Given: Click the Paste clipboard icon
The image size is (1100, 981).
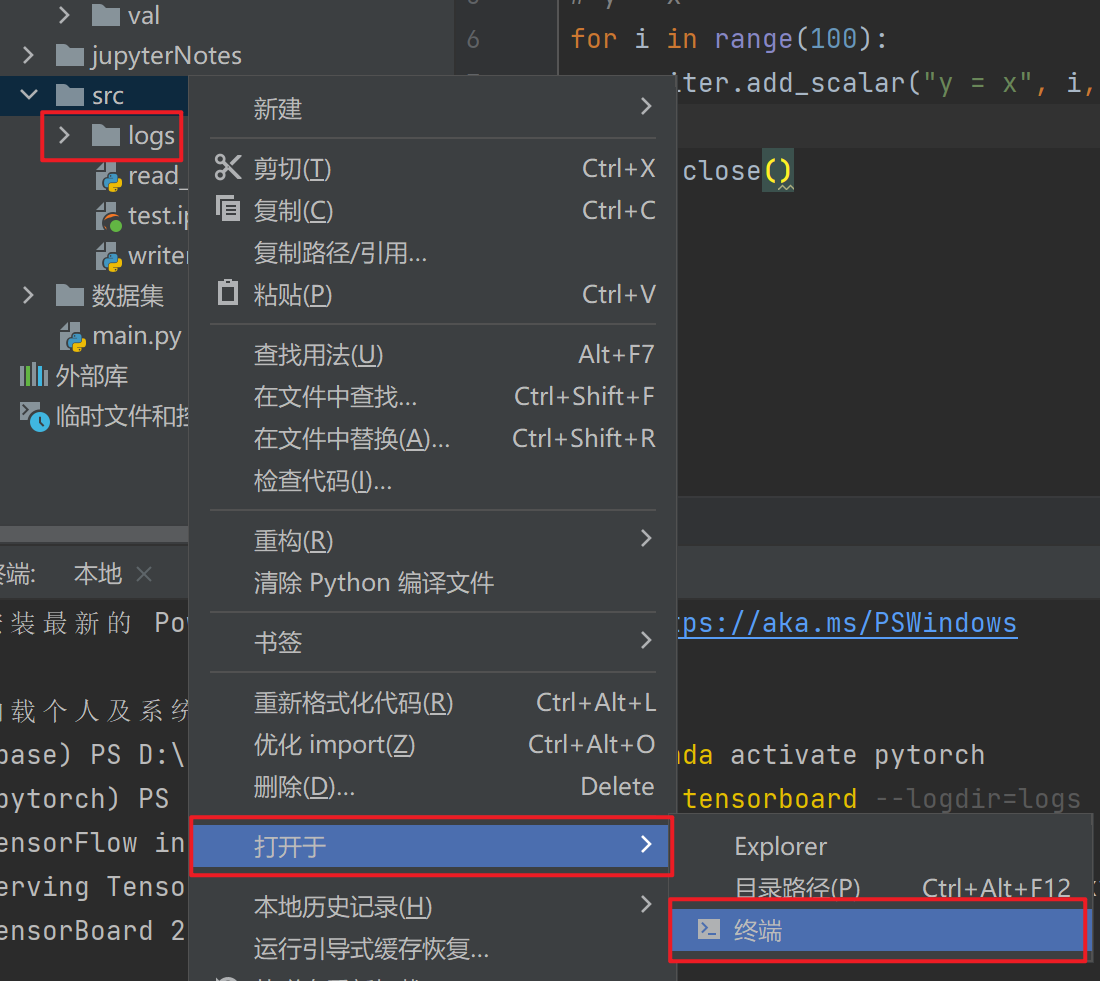Looking at the screenshot, I should click(x=228, y=294).
